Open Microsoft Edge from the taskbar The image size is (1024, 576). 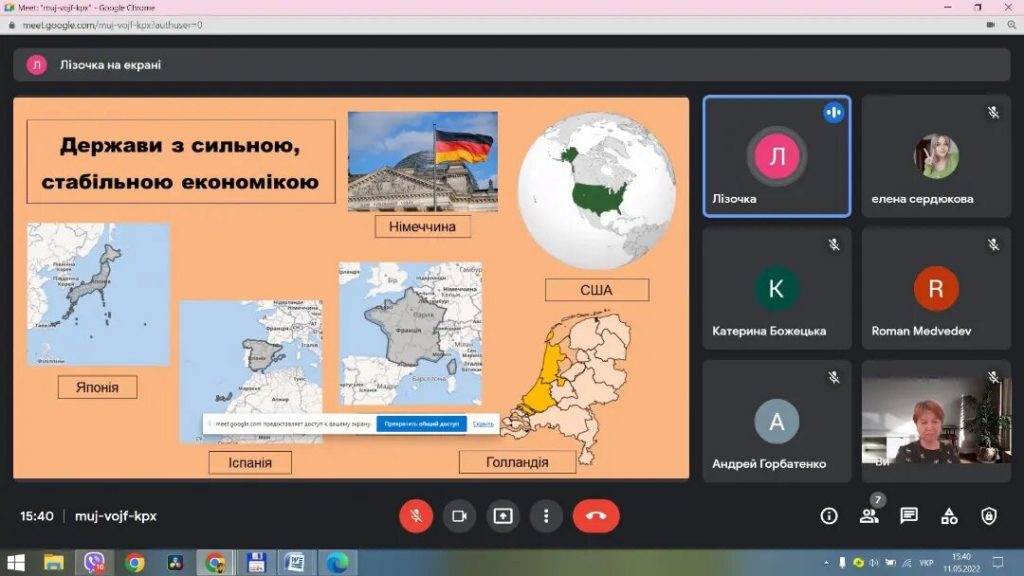click(x=338, y=562)
